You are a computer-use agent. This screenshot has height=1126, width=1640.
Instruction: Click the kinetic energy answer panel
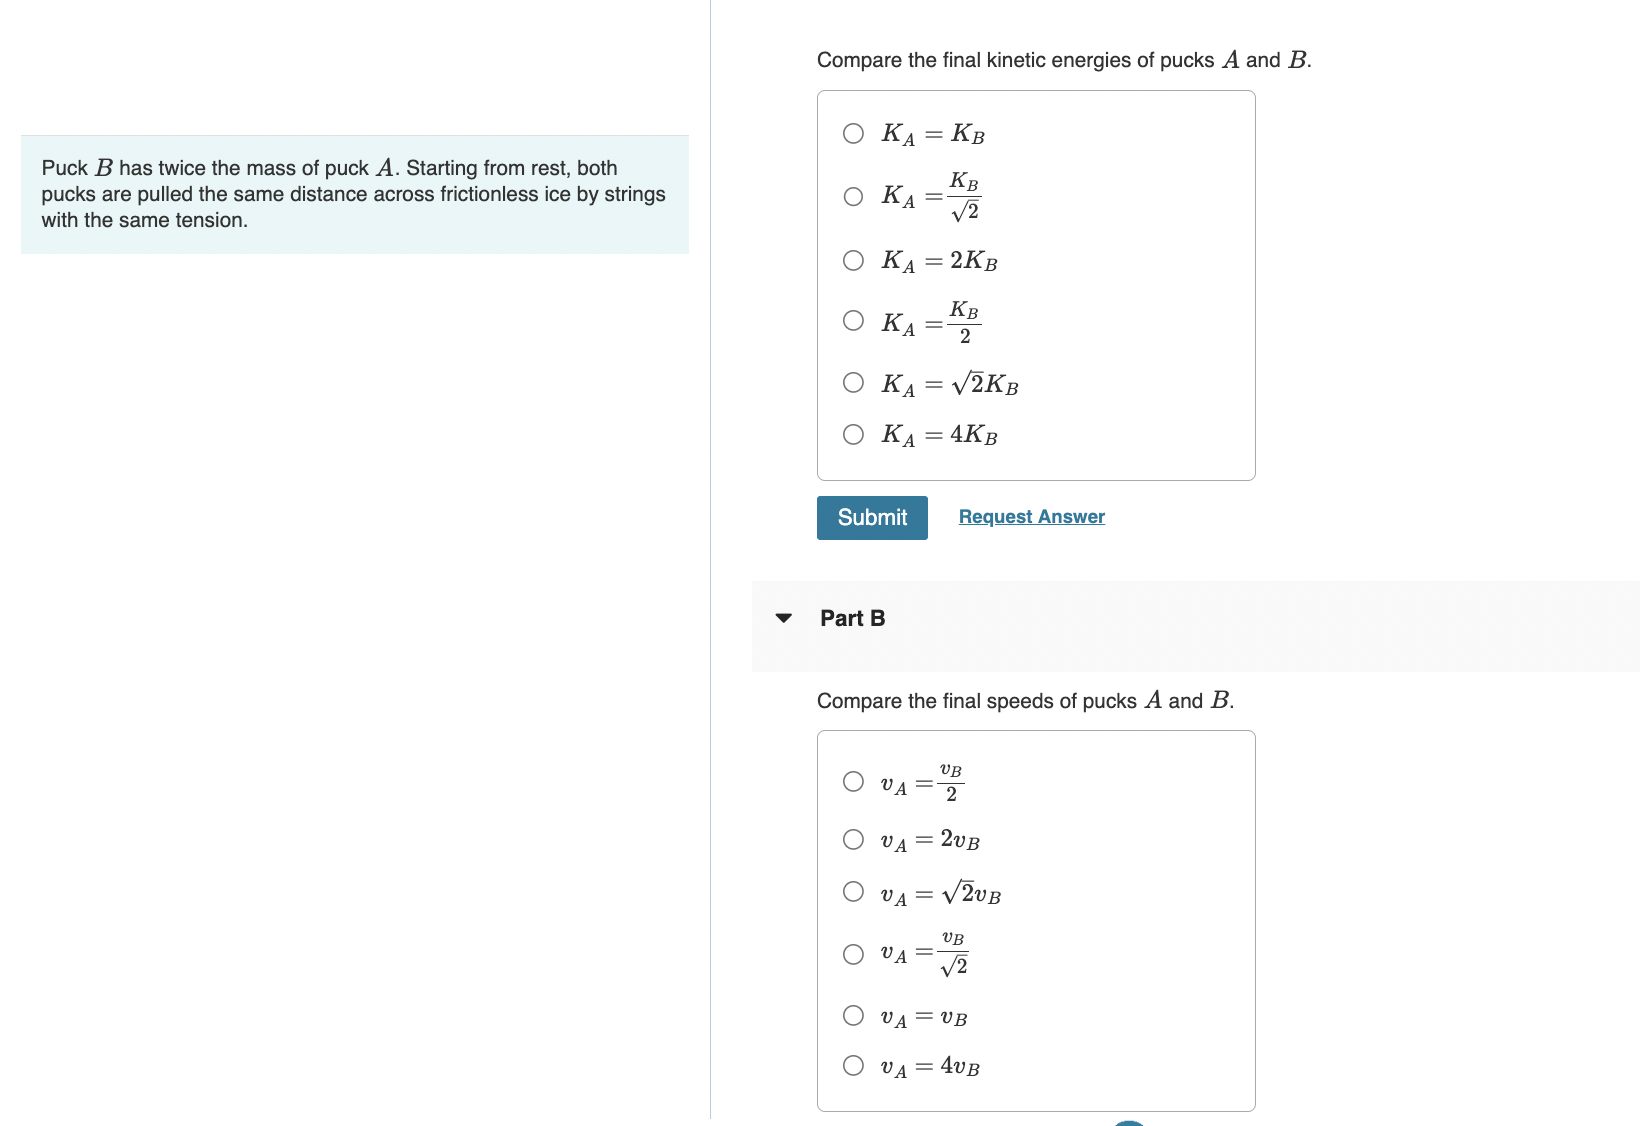(1035, 285)
